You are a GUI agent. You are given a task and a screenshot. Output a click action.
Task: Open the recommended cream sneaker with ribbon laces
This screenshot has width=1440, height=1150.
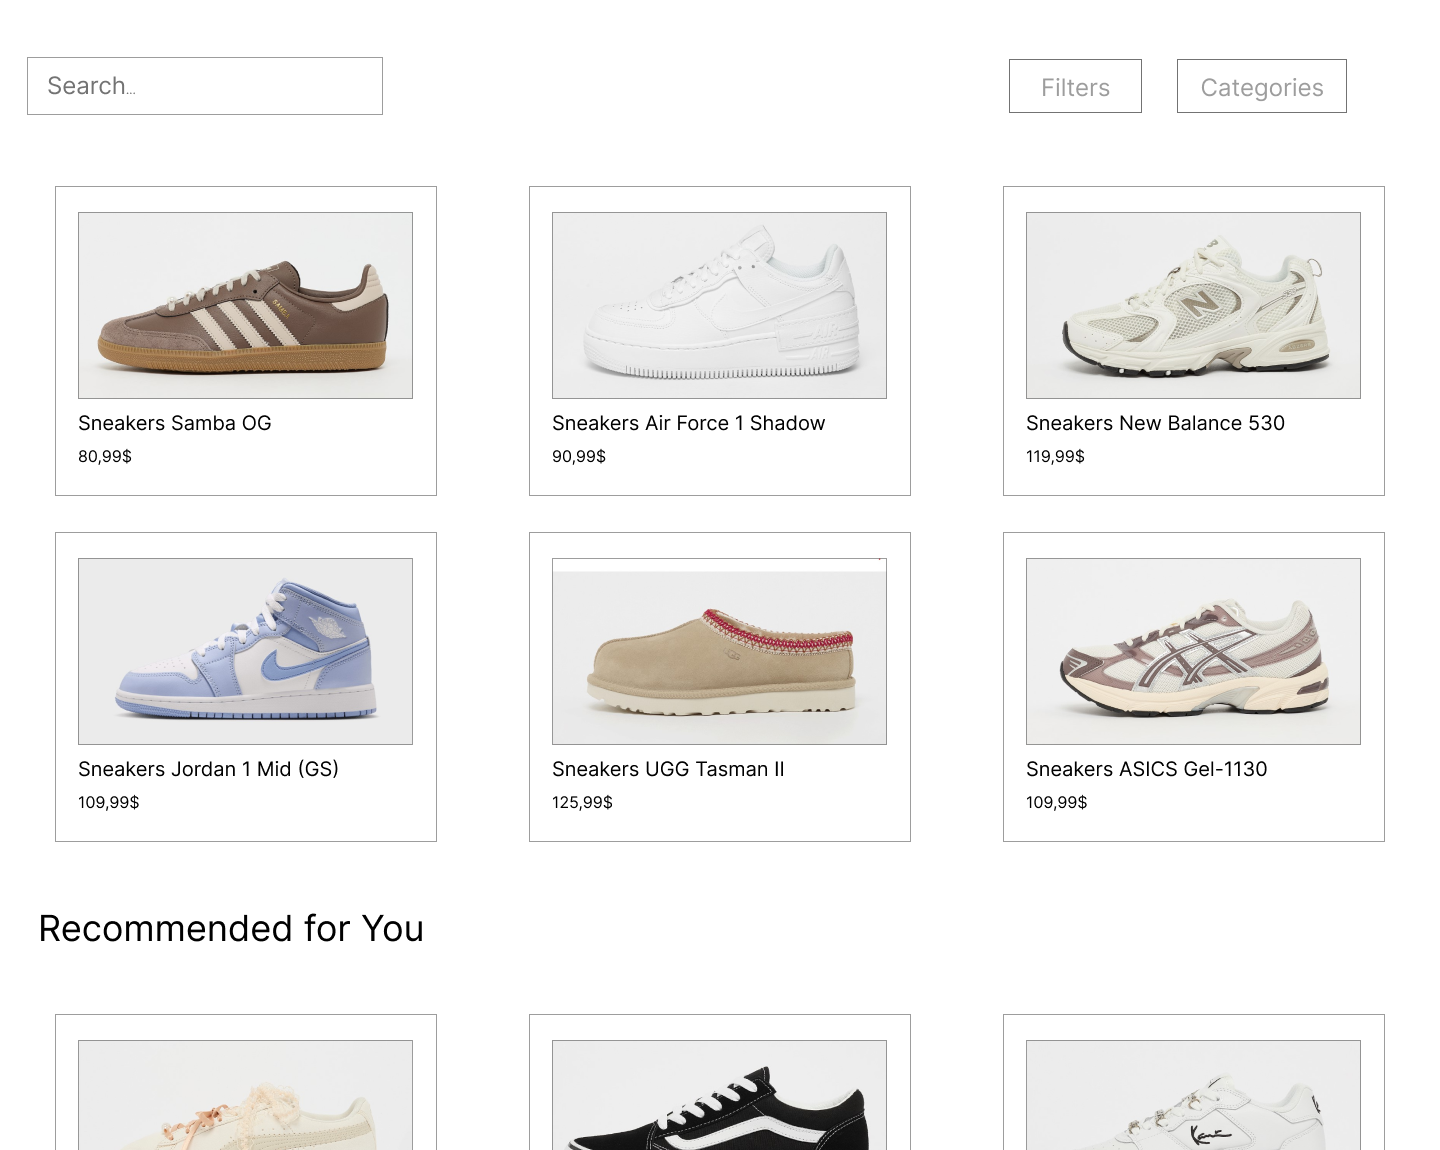pos(245,1095)
